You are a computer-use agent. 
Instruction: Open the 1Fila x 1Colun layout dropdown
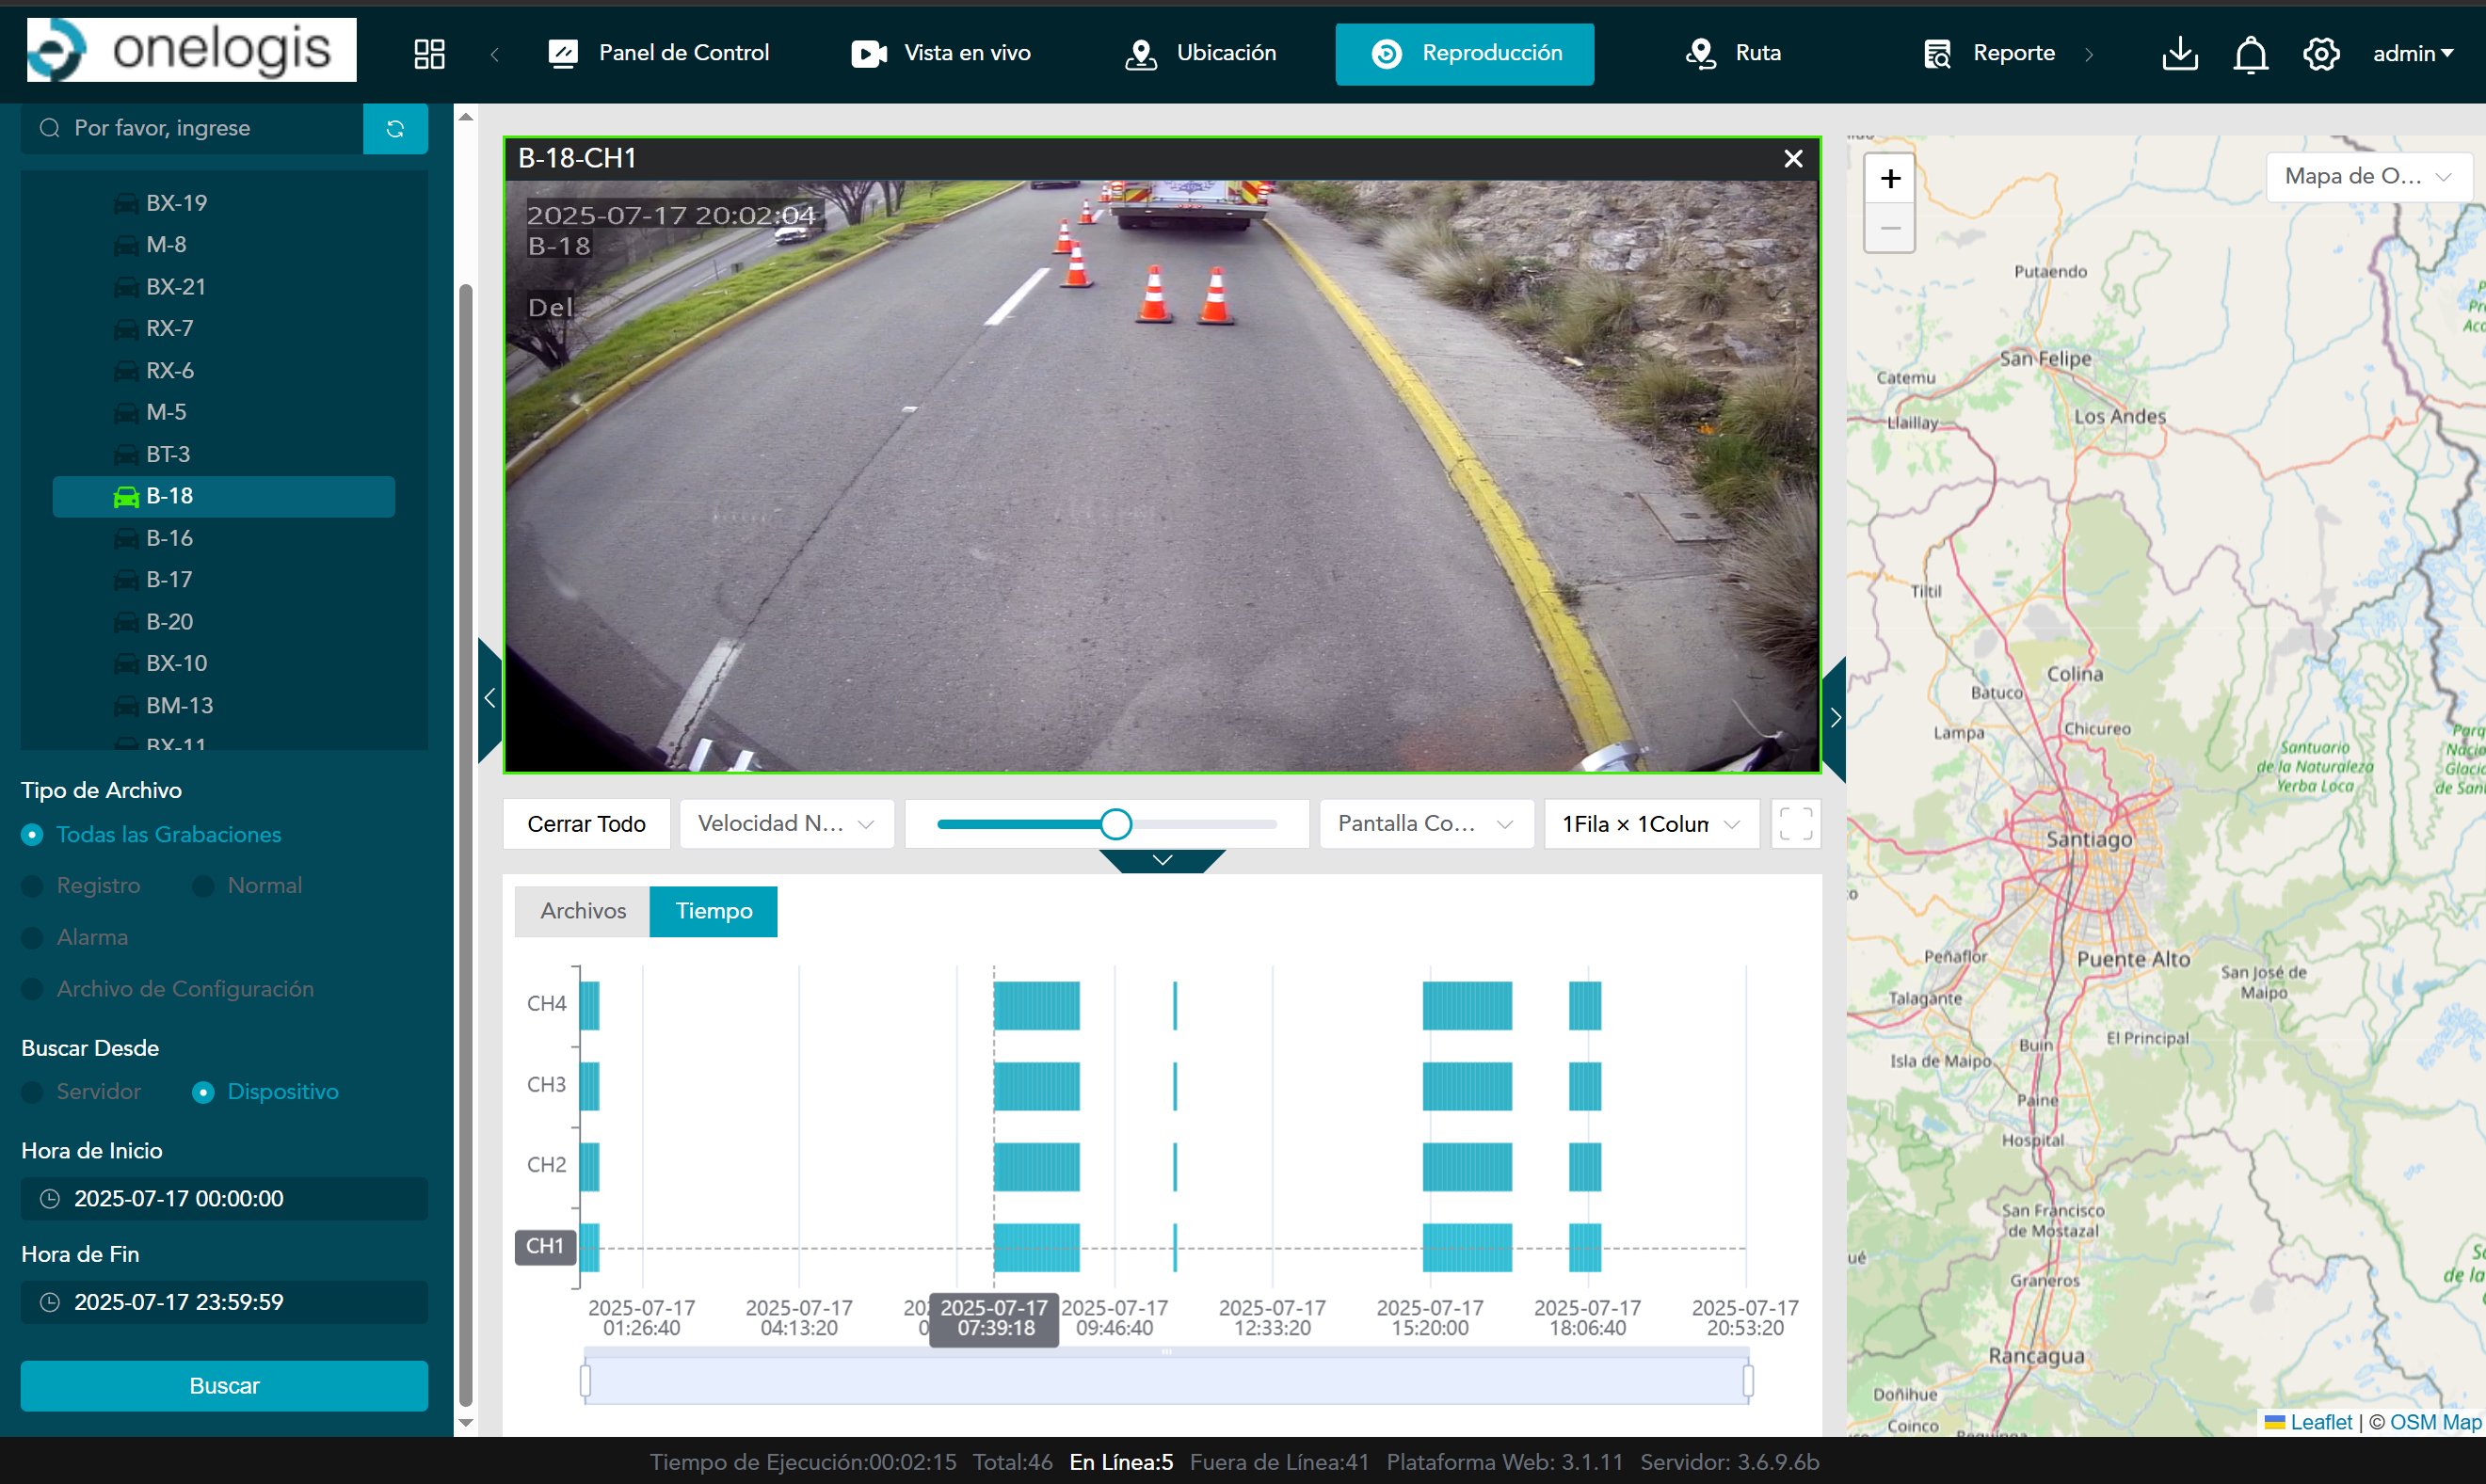point(1651,824)
